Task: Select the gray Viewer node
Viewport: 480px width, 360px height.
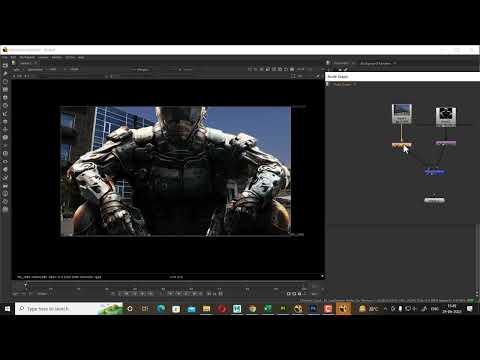Action: click(434, 200)
